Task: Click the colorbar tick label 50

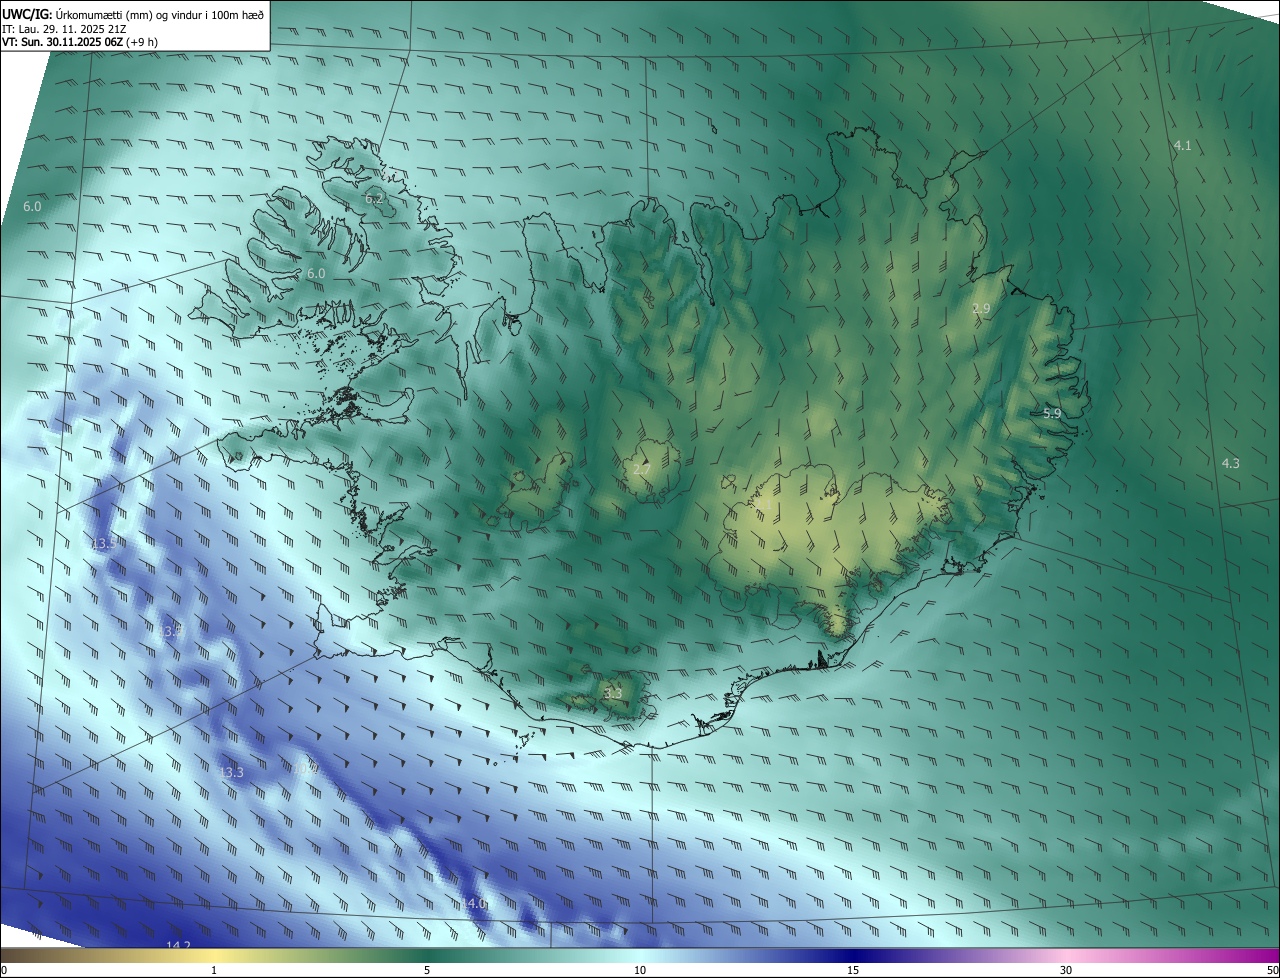Action: click(1272, 970)
